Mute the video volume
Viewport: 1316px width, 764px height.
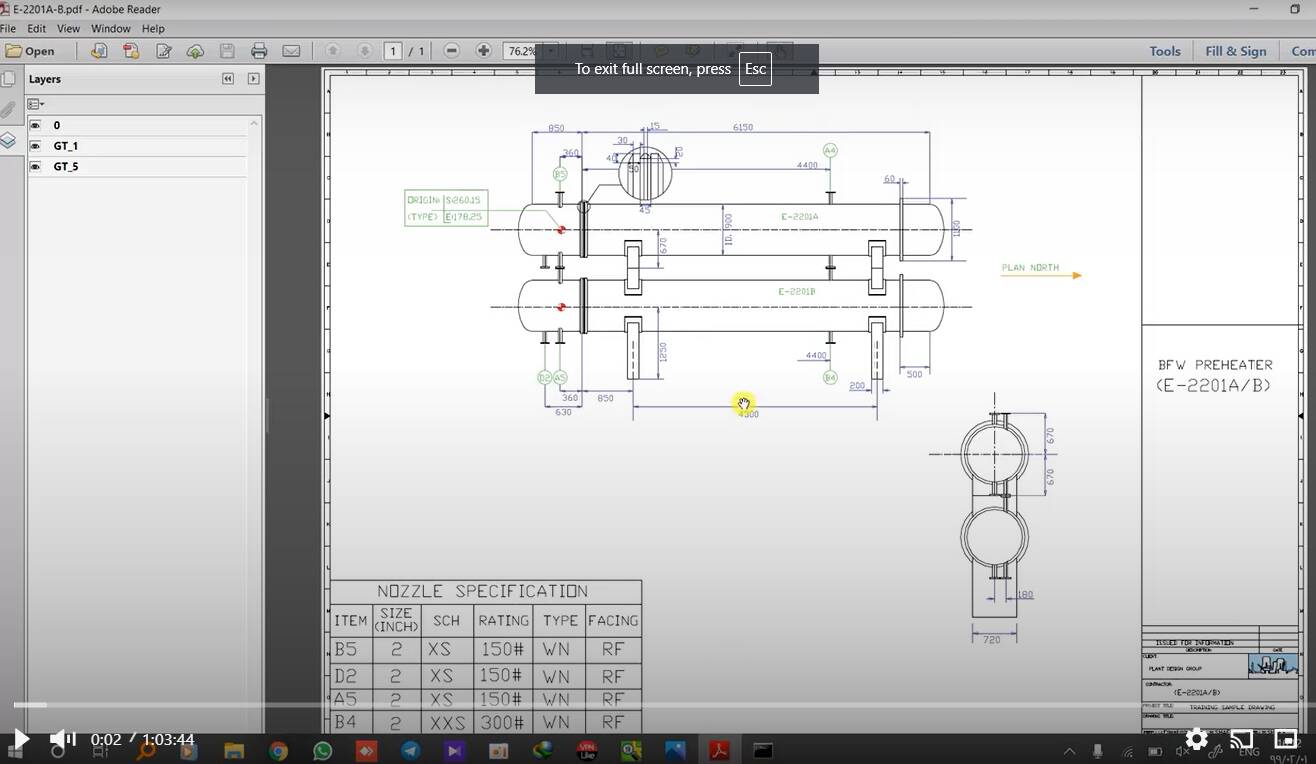pos(63,740)
